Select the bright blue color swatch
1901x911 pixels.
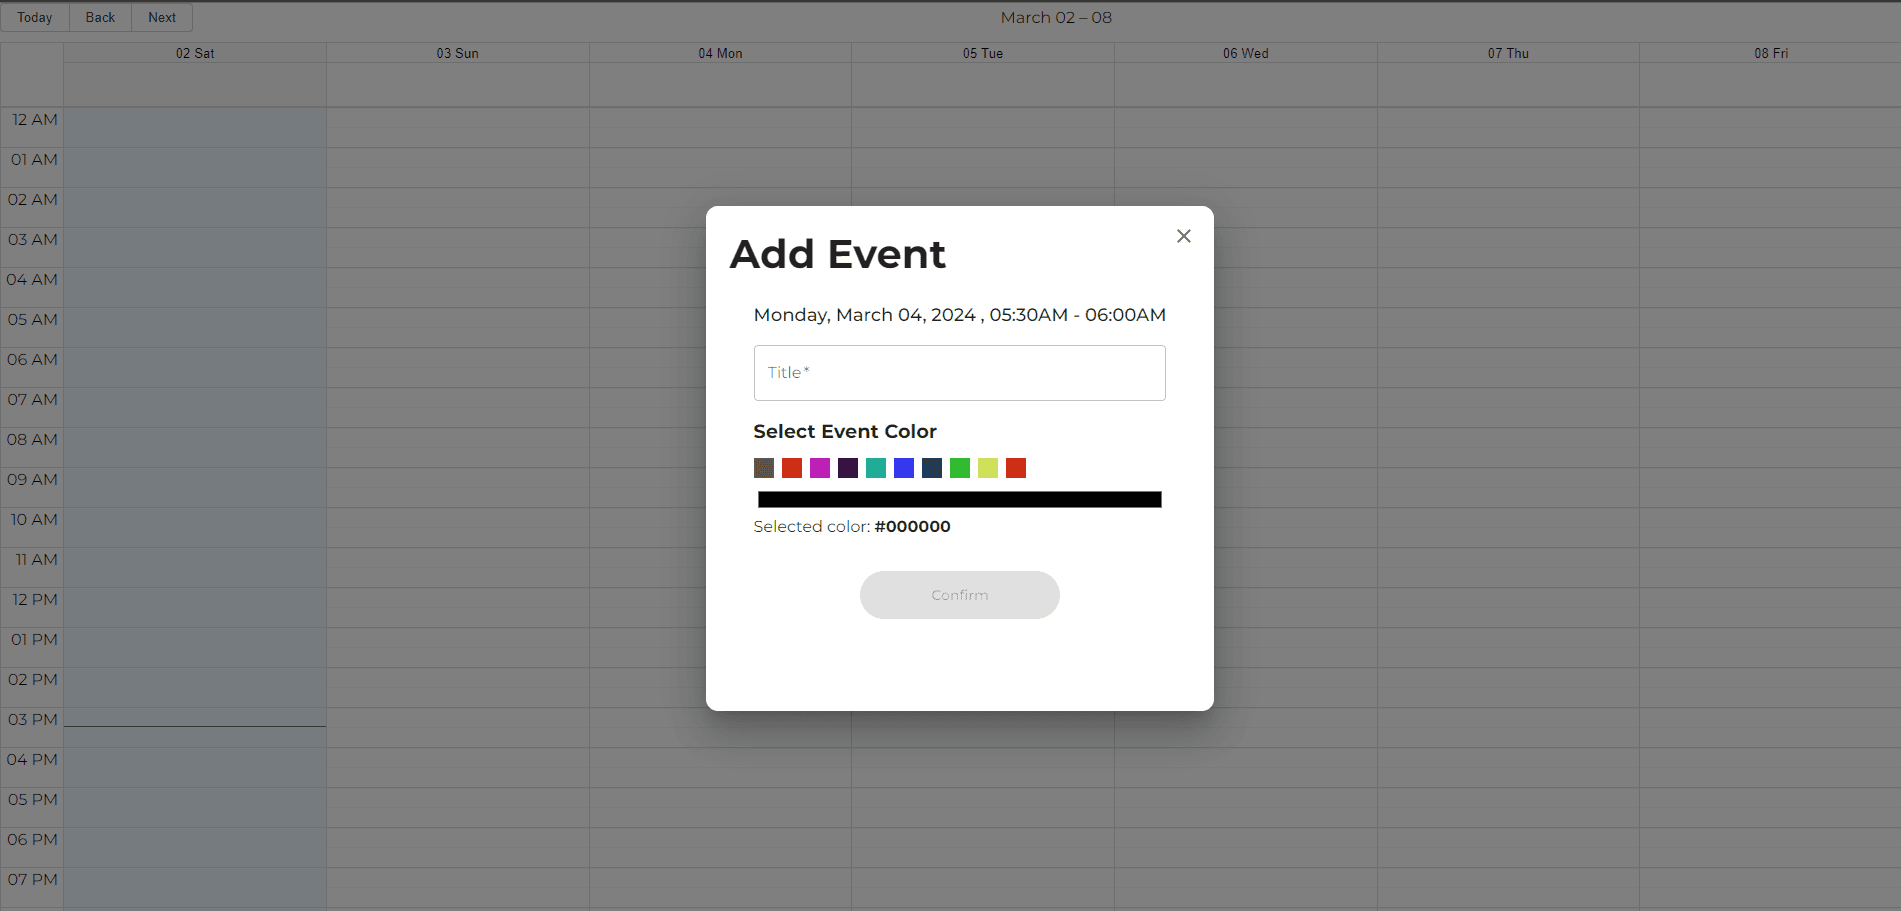click(904, 468)
